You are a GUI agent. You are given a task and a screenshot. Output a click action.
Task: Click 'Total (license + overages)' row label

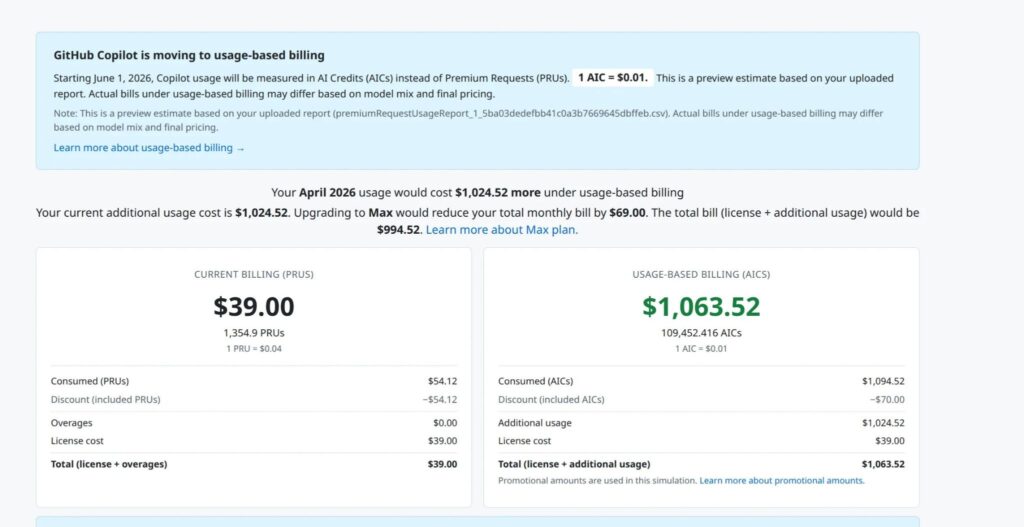[x=108, y=464]
